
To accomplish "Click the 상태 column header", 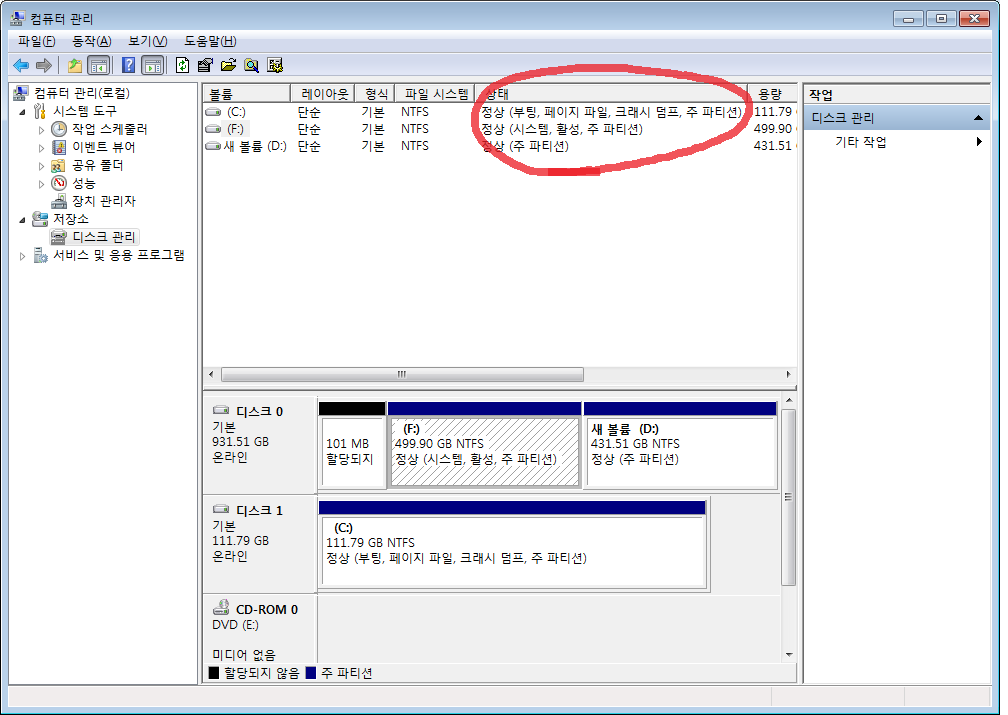I will [x=610, y=94].
